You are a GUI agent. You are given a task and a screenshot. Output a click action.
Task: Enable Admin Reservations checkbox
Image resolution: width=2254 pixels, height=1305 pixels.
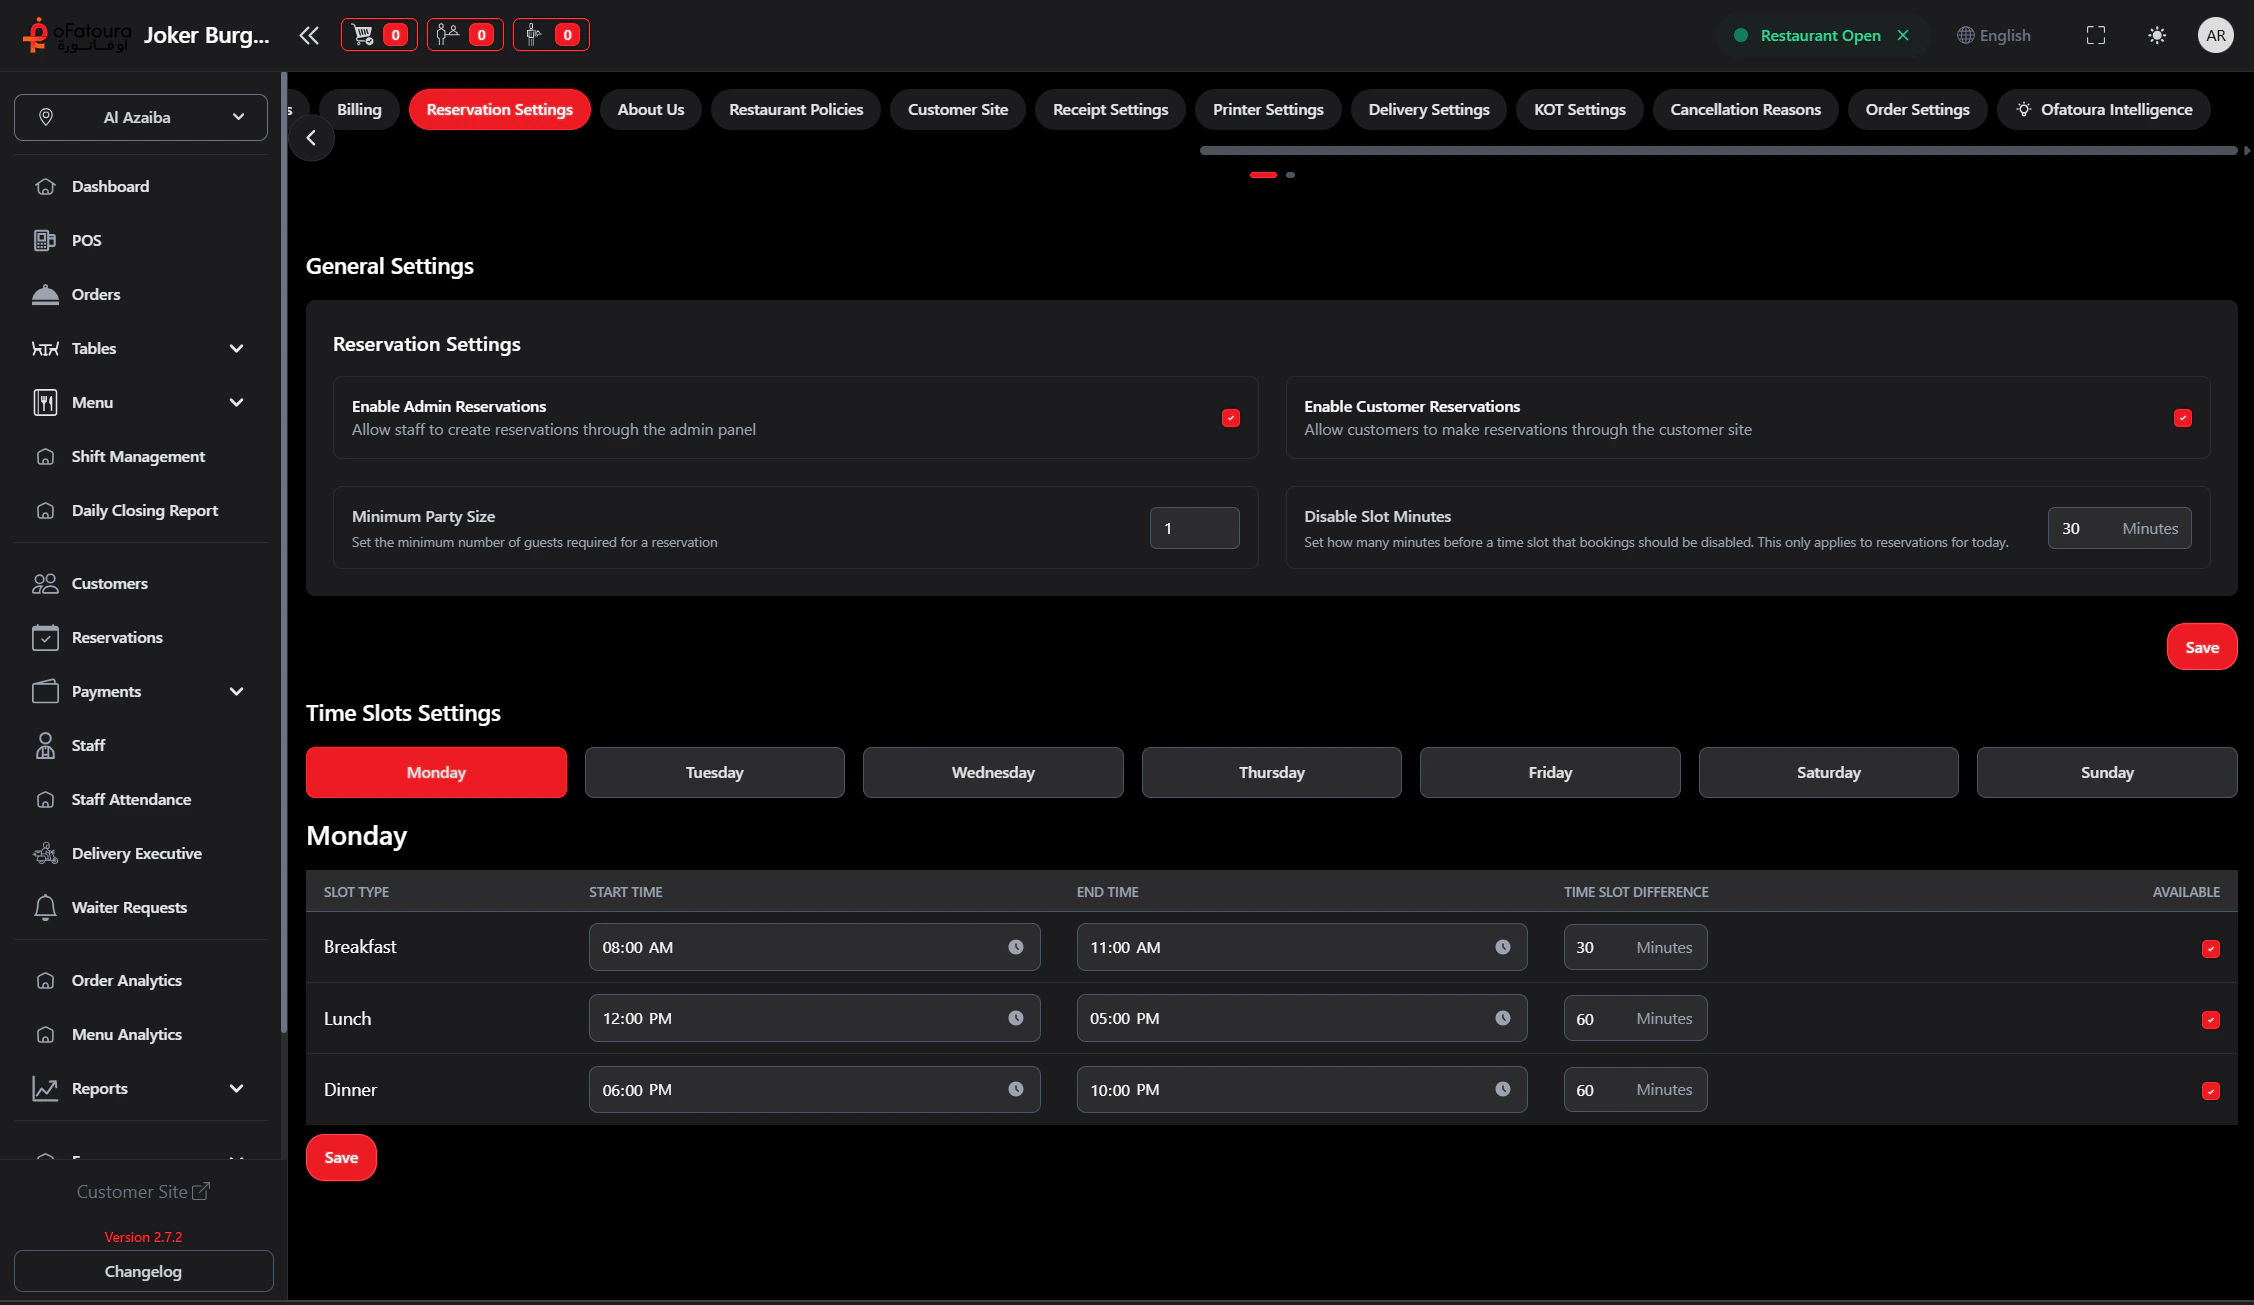click(x=1230, y=418)
